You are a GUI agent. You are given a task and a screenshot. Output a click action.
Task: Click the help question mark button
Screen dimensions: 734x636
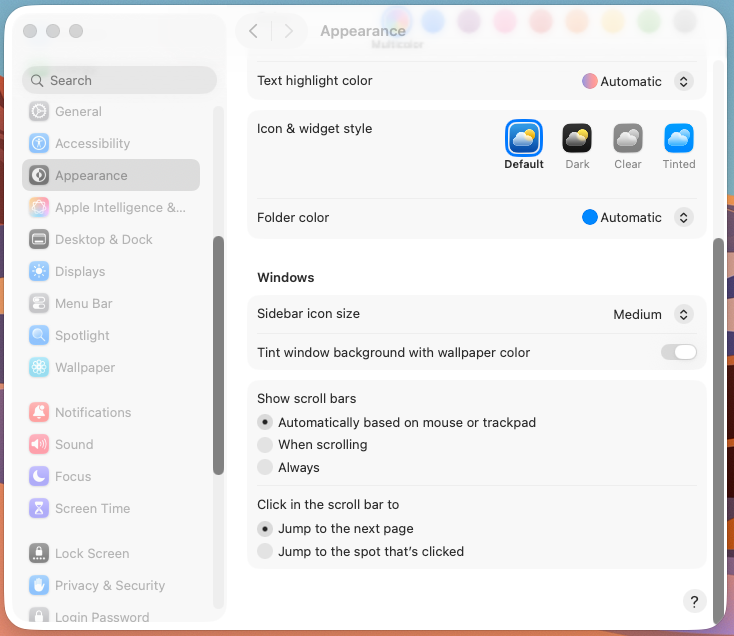pos(694,601)
